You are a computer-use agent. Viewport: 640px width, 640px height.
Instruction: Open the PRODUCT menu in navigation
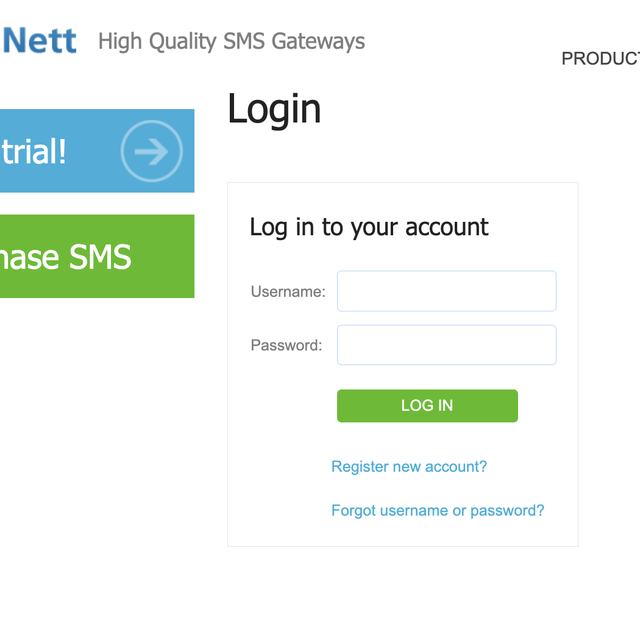tap(600, 58)
